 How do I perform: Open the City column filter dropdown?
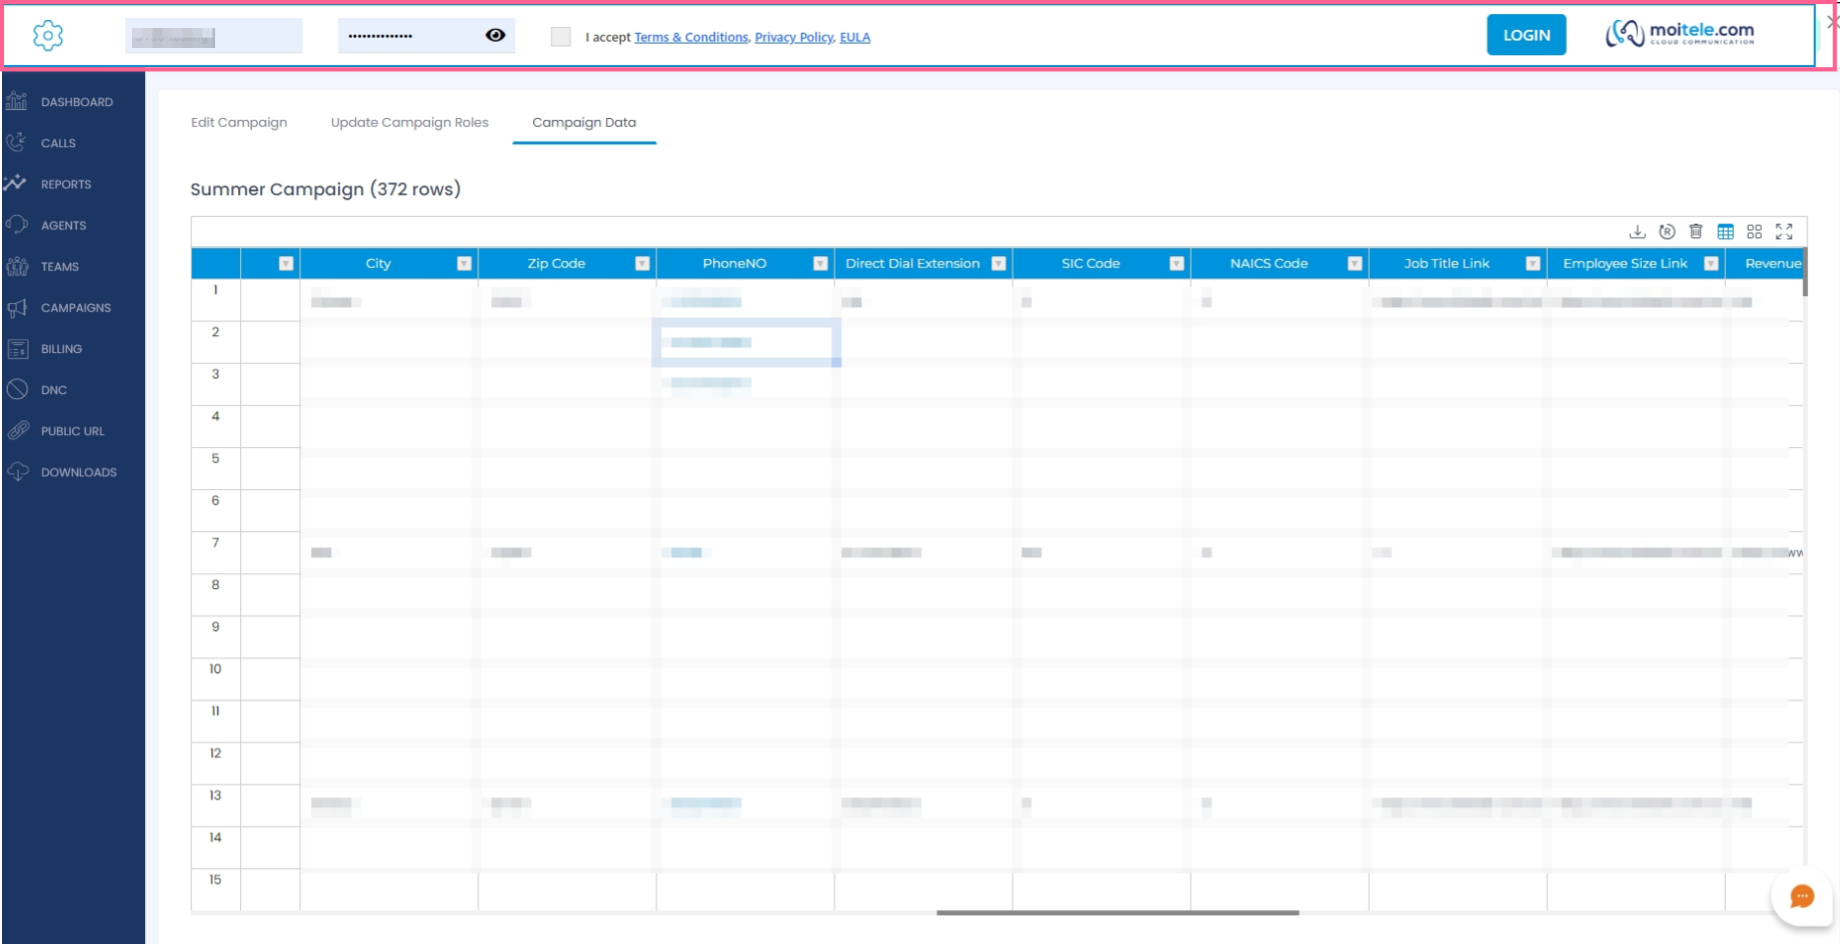click(x=464, y=264)
